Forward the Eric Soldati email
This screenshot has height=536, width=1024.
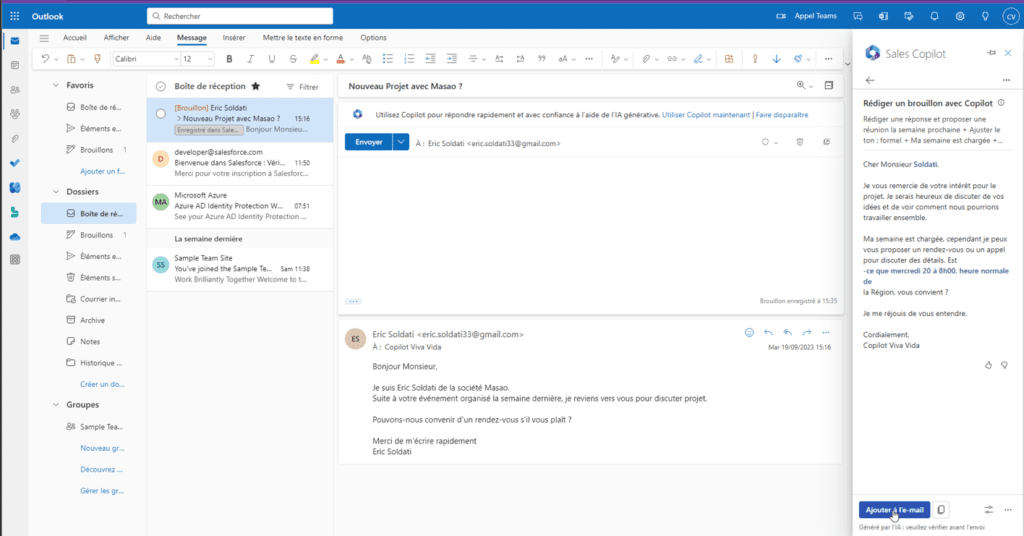click(x=807, y=332)
